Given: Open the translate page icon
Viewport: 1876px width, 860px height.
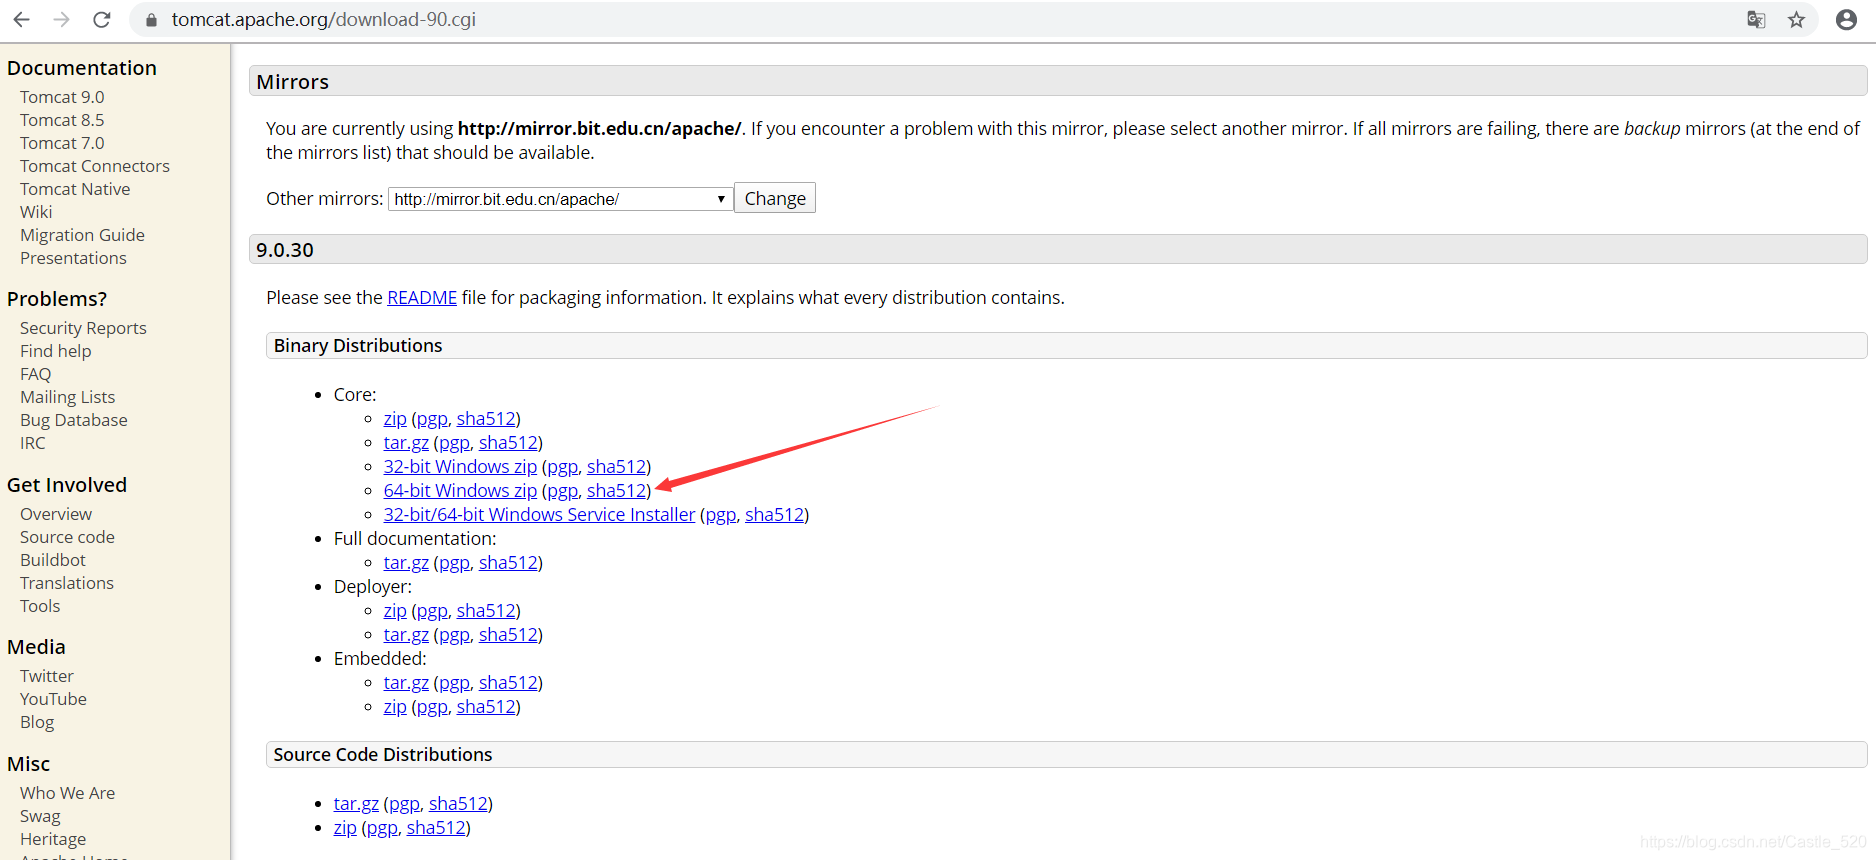Looking at the screenshot, I should (1756, 19).
